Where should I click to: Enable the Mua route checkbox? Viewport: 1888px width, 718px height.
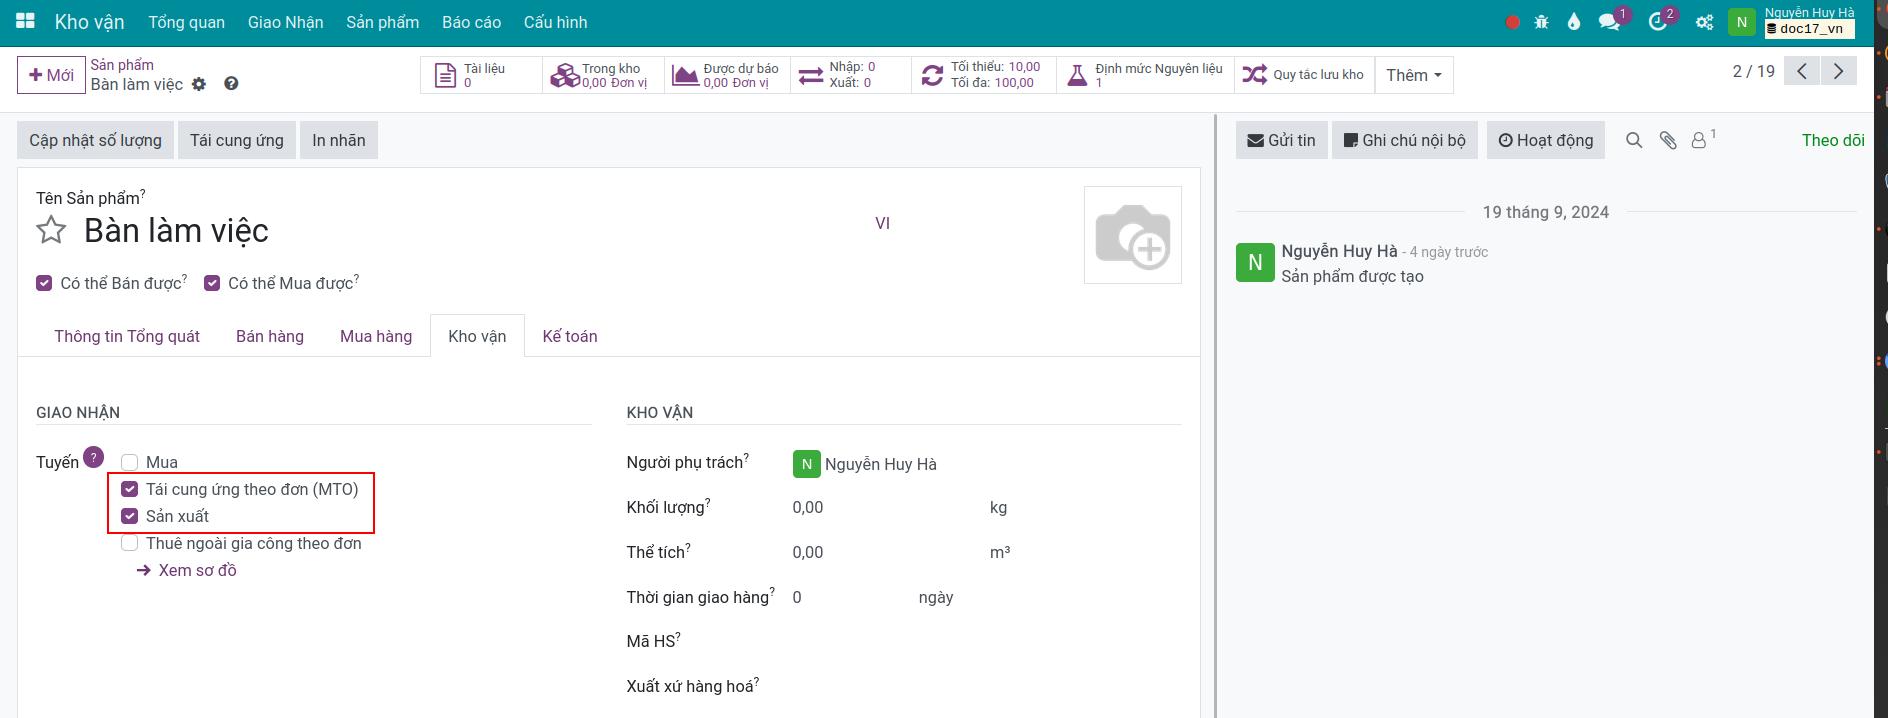click(129, 462)
